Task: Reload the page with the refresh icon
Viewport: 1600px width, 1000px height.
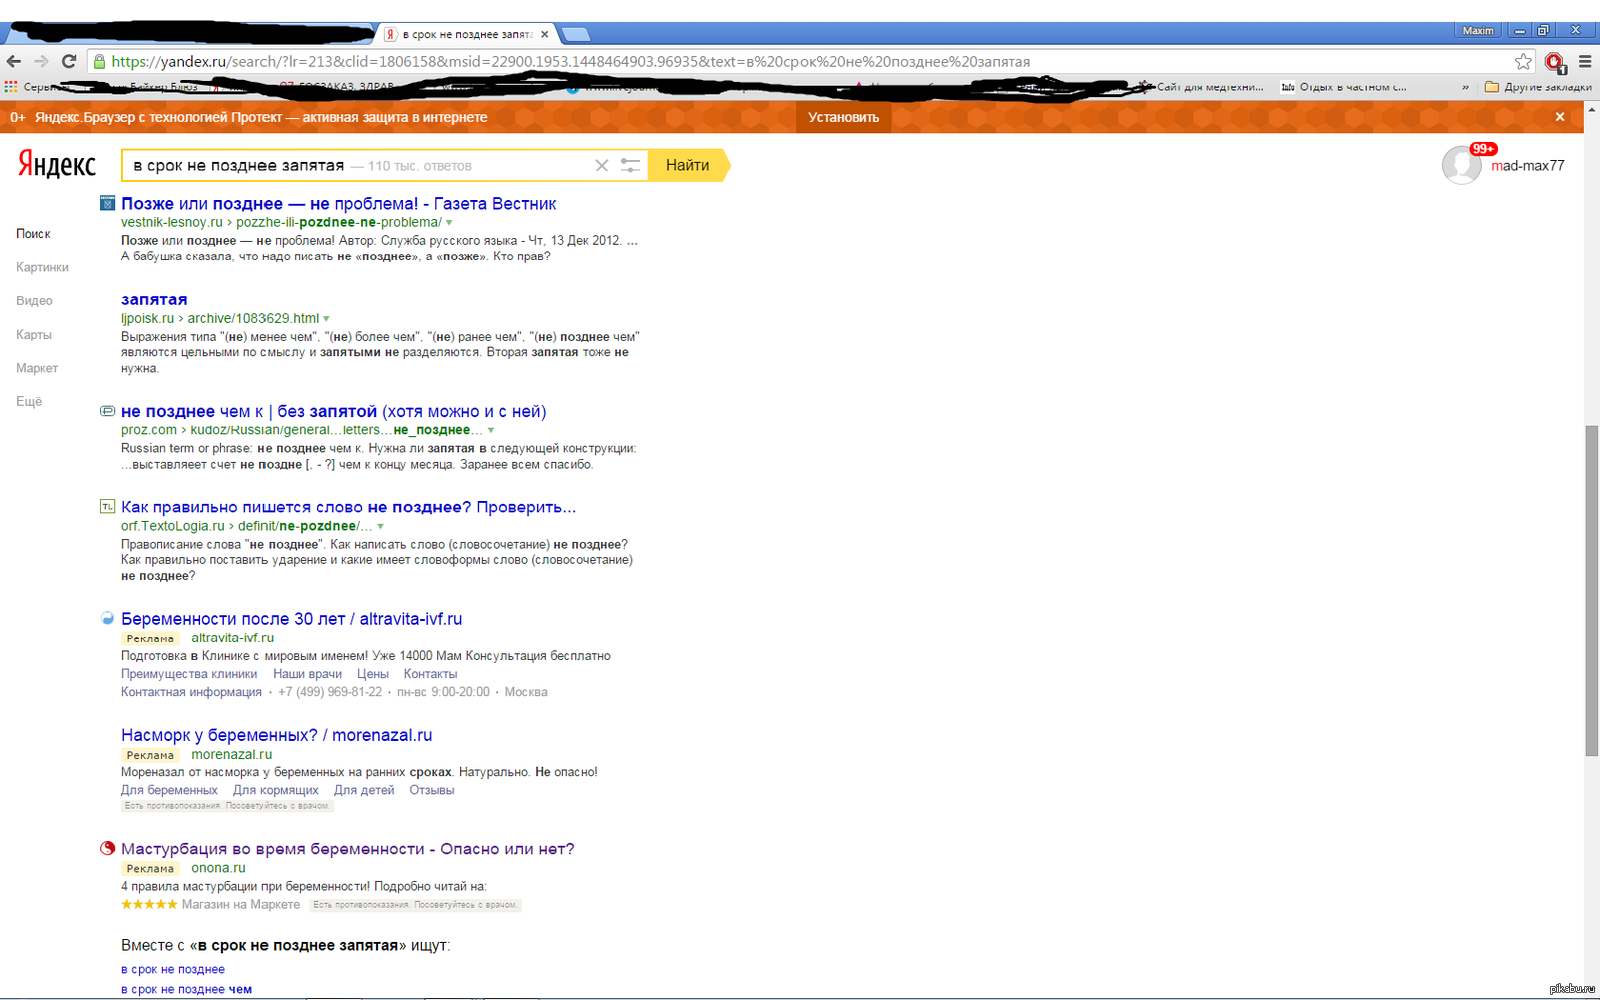Action: (69, 62)
